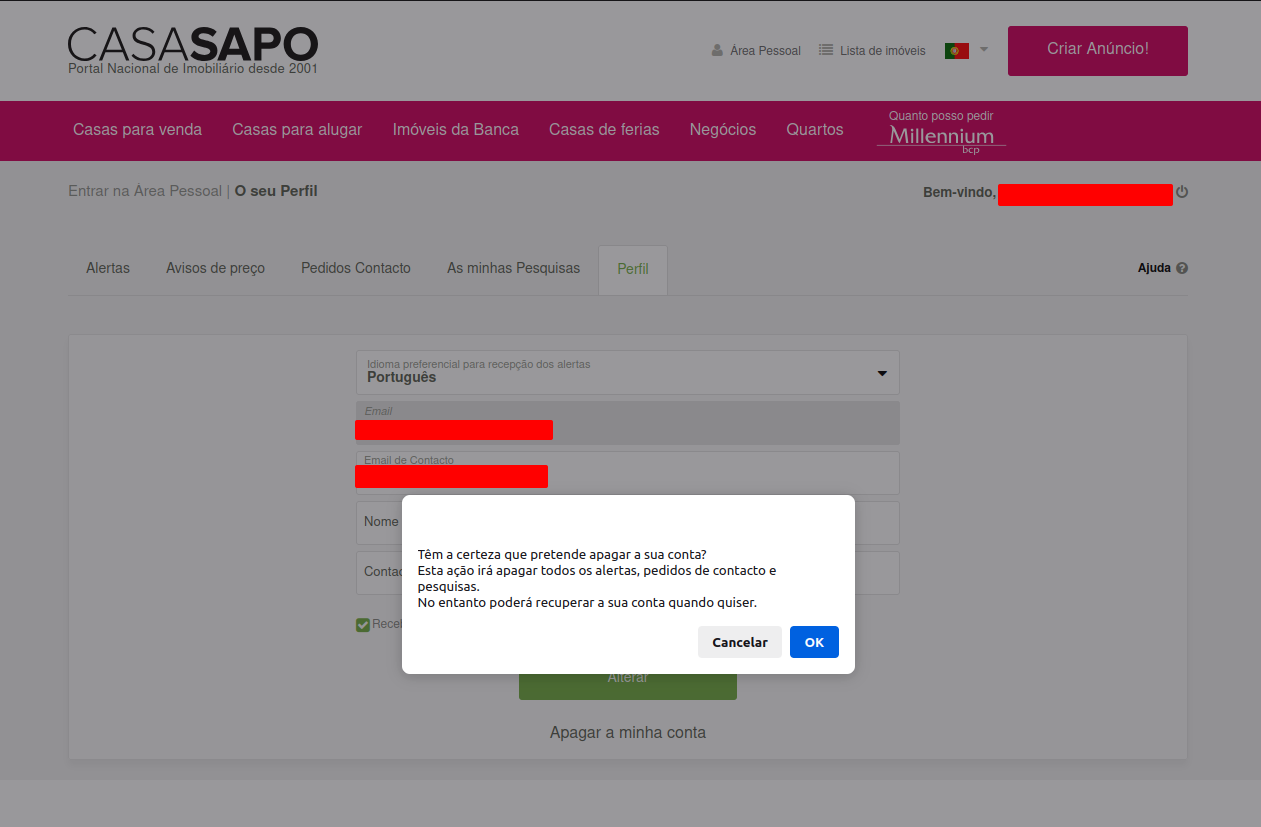Click the Ajuda question mark icon
1261x827 pixels.
click(x=1182, y=268)
